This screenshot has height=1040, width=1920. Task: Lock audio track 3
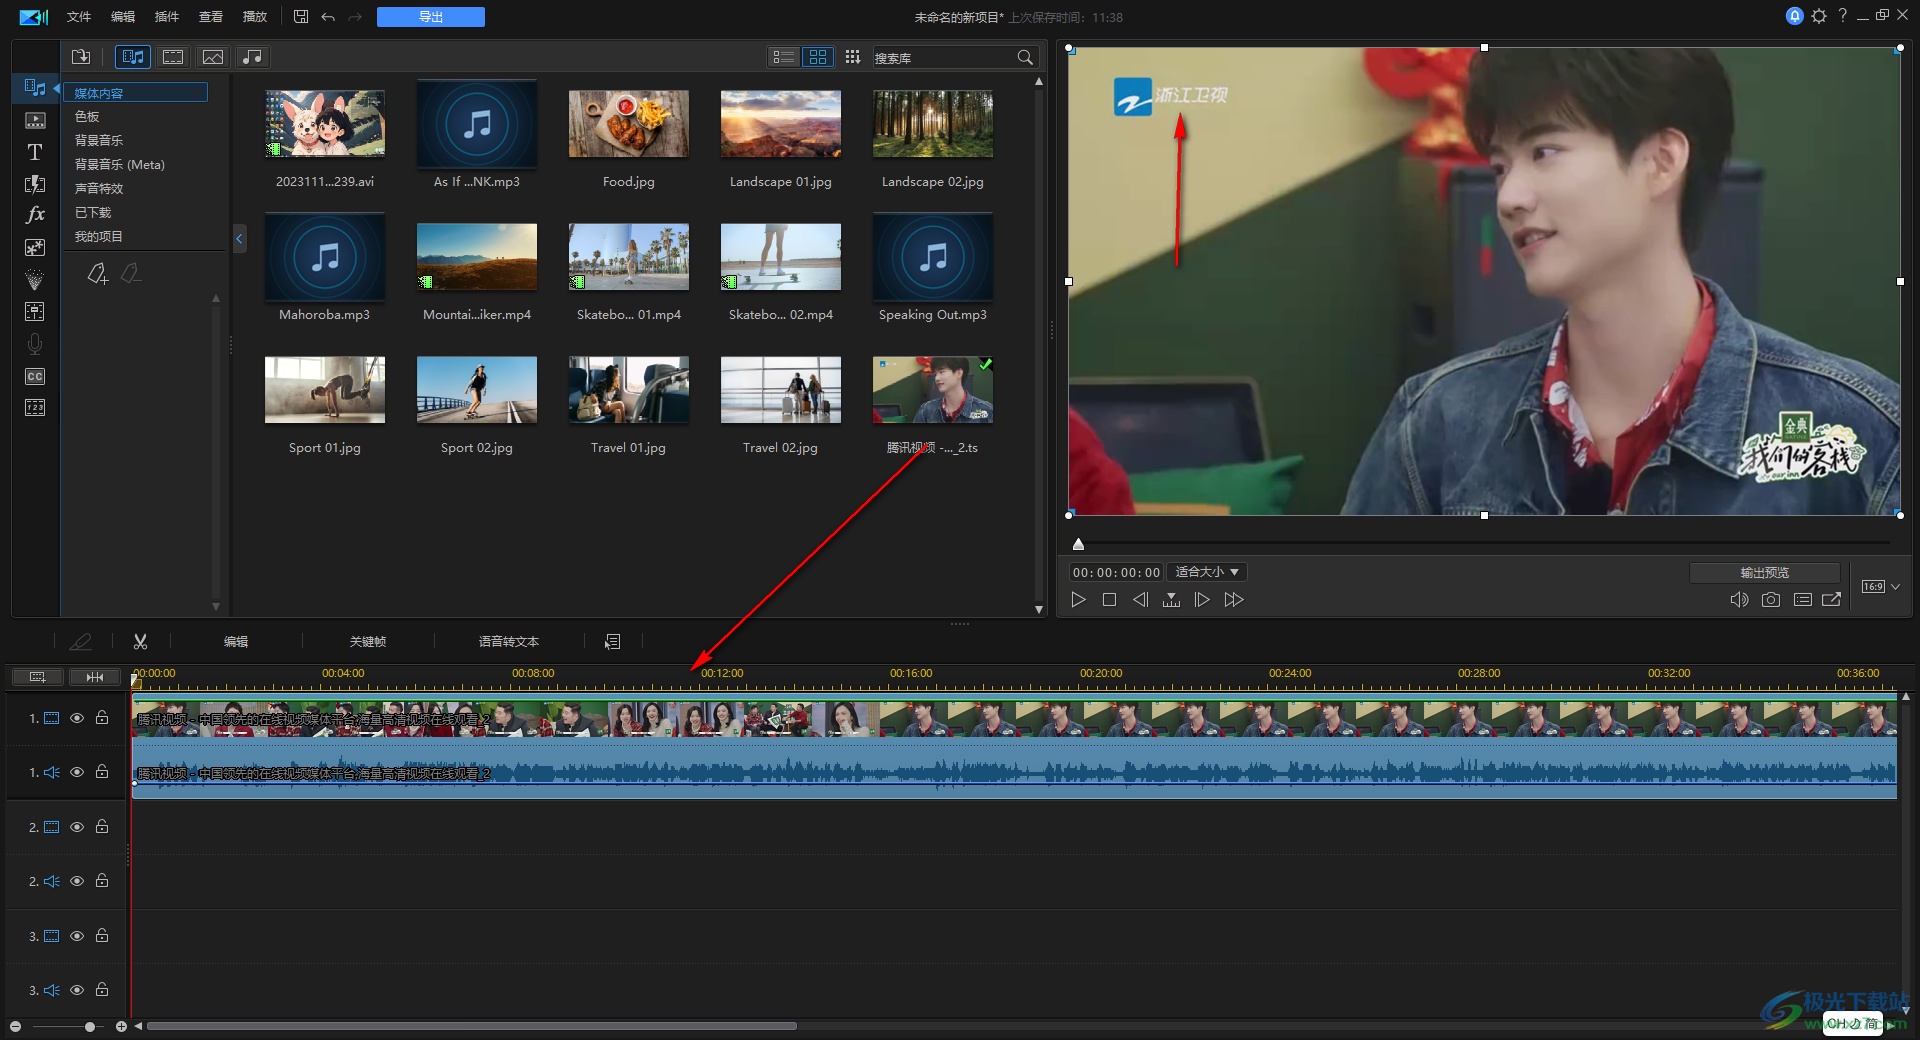point(102,989)
